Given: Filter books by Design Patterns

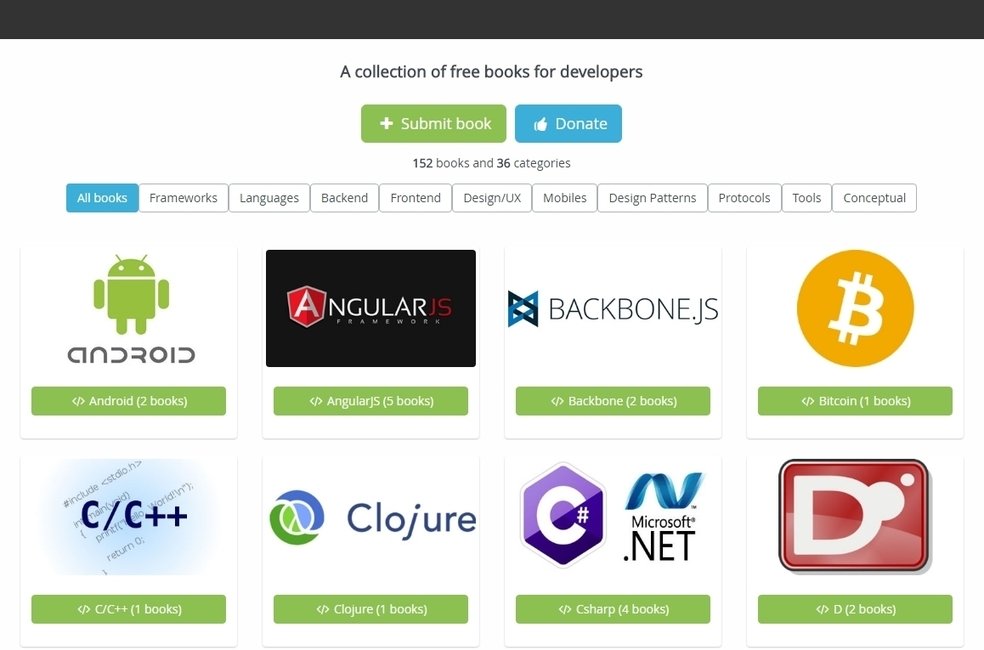Looking at the screenshot, I should point(652,198).
